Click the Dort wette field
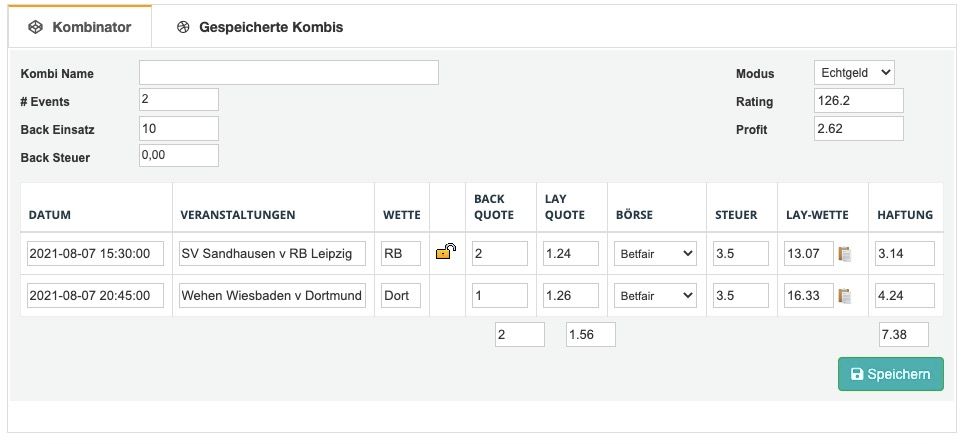 pos(401,295)
